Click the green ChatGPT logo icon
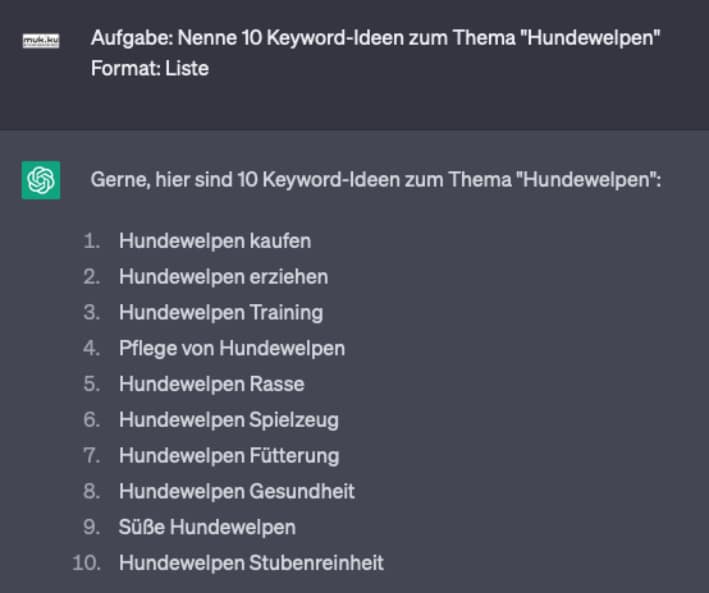The width and height of the screenshot is (709, 593). 41,180
